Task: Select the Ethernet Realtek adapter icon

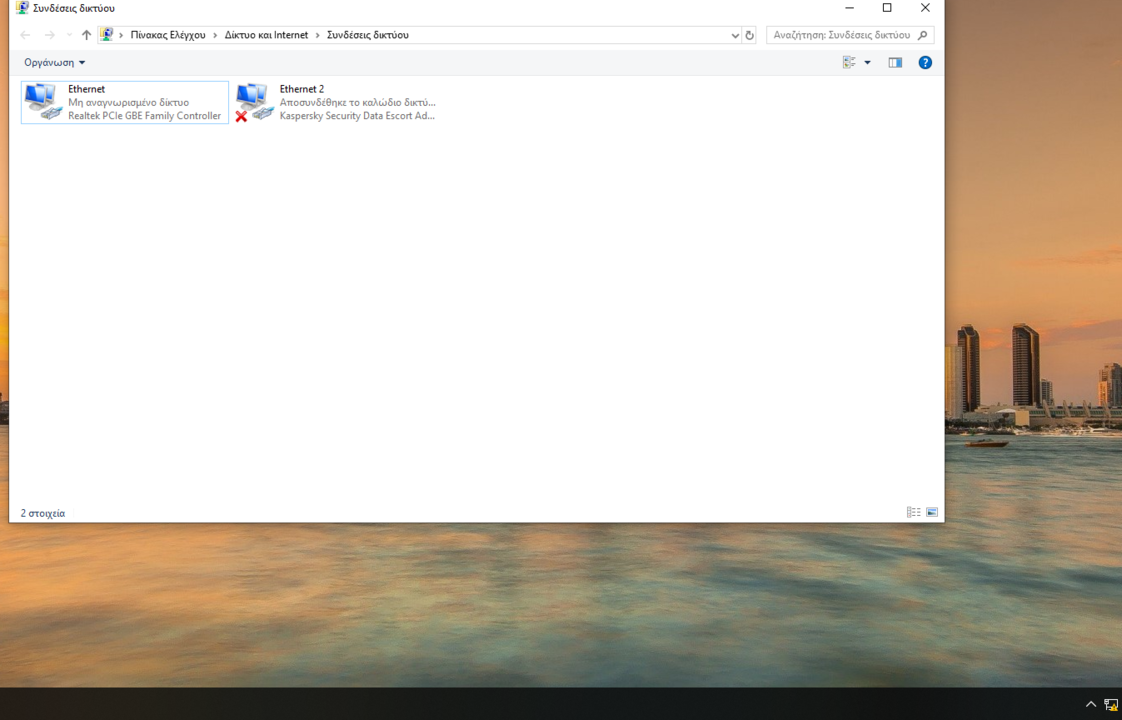Action: (43, 102)
